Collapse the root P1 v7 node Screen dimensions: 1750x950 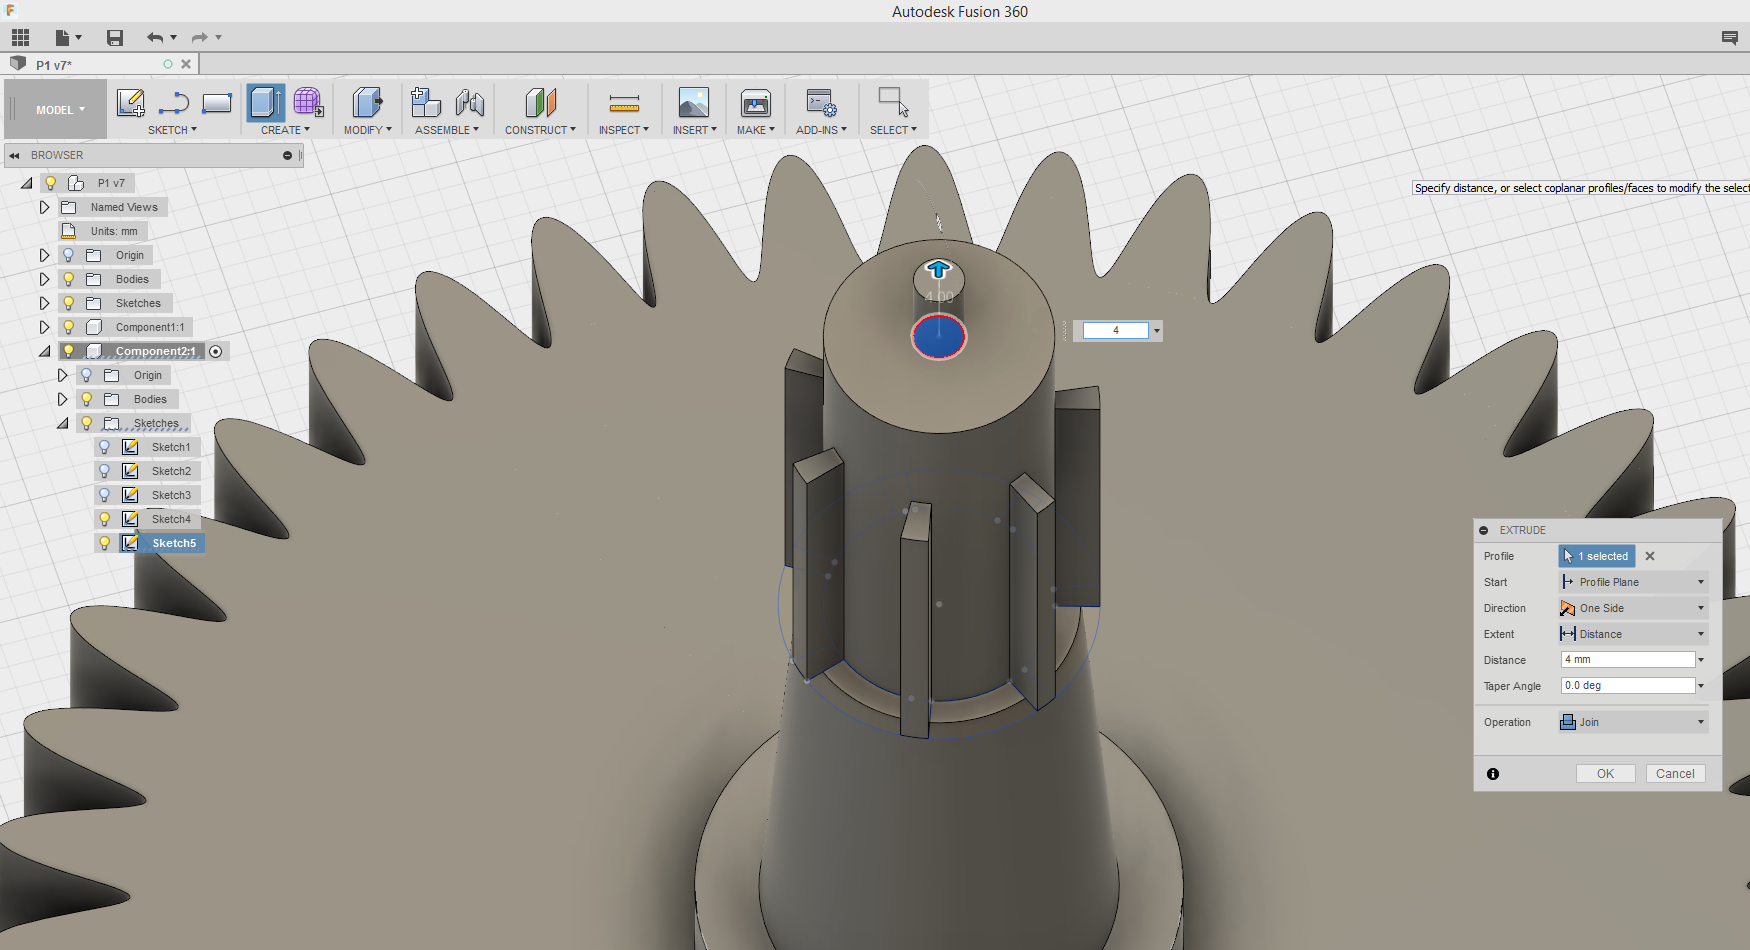click(27, 183)
